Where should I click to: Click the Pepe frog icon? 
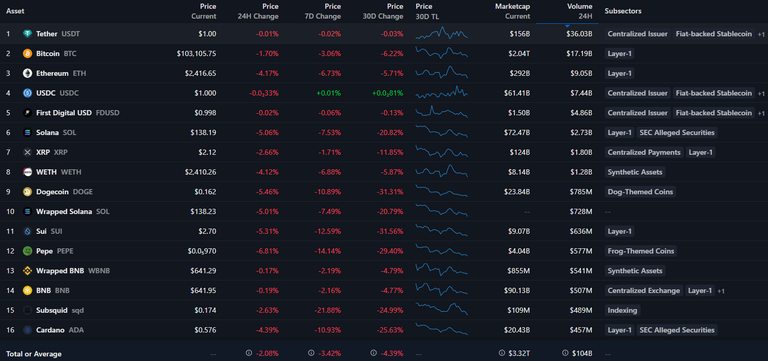(27, 251)
